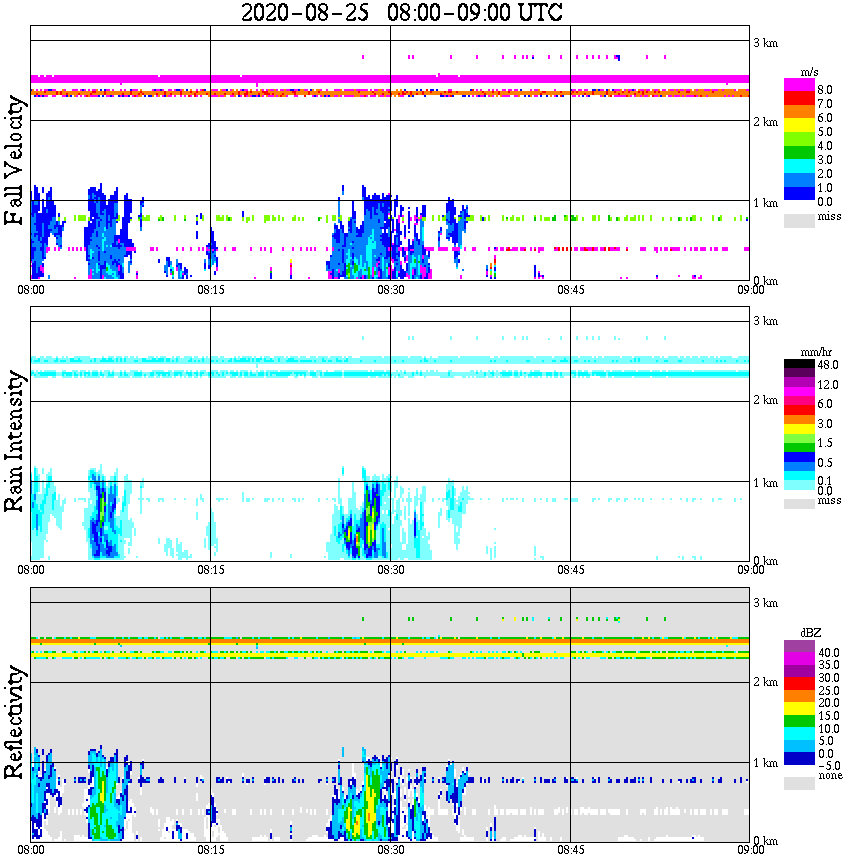
Task: Pick the gray 'miss' swatch in mm/hr legend
Action: coord(798,502)
